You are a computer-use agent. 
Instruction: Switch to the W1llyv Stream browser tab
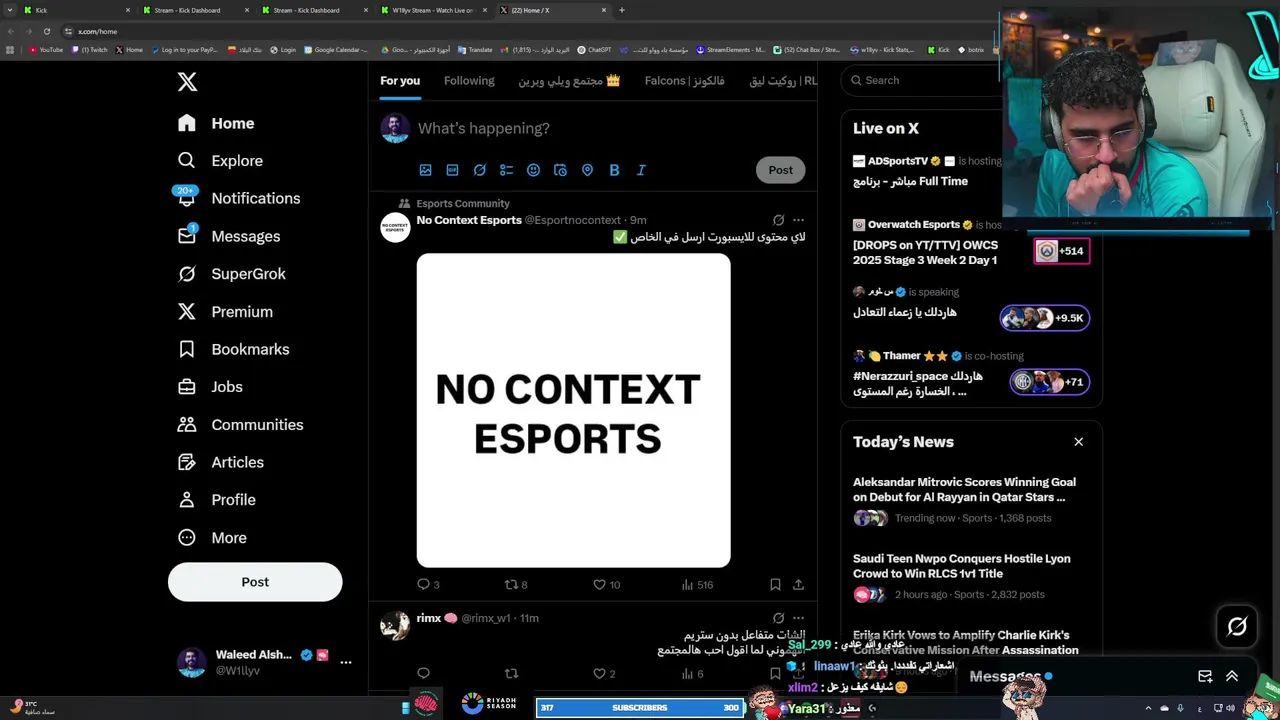(435, 10)
